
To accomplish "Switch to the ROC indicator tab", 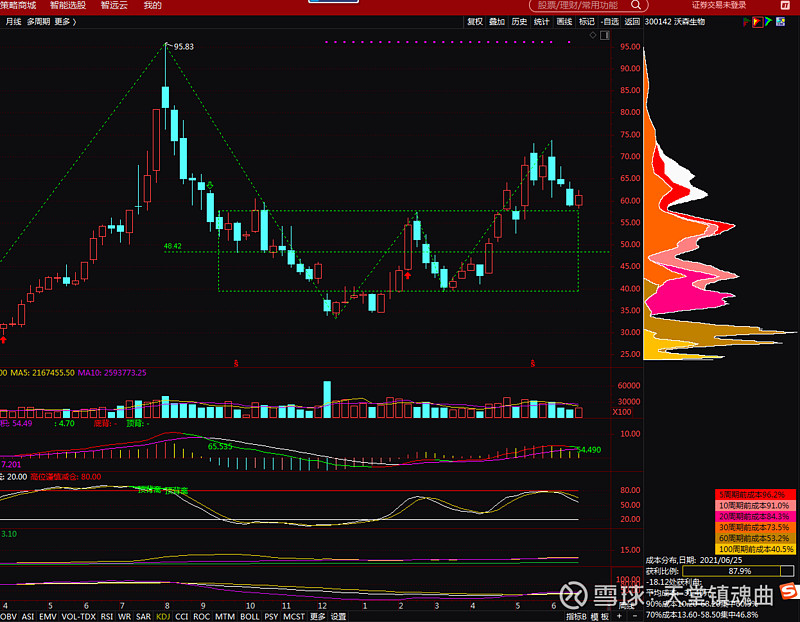I will (x=202, y=616).
